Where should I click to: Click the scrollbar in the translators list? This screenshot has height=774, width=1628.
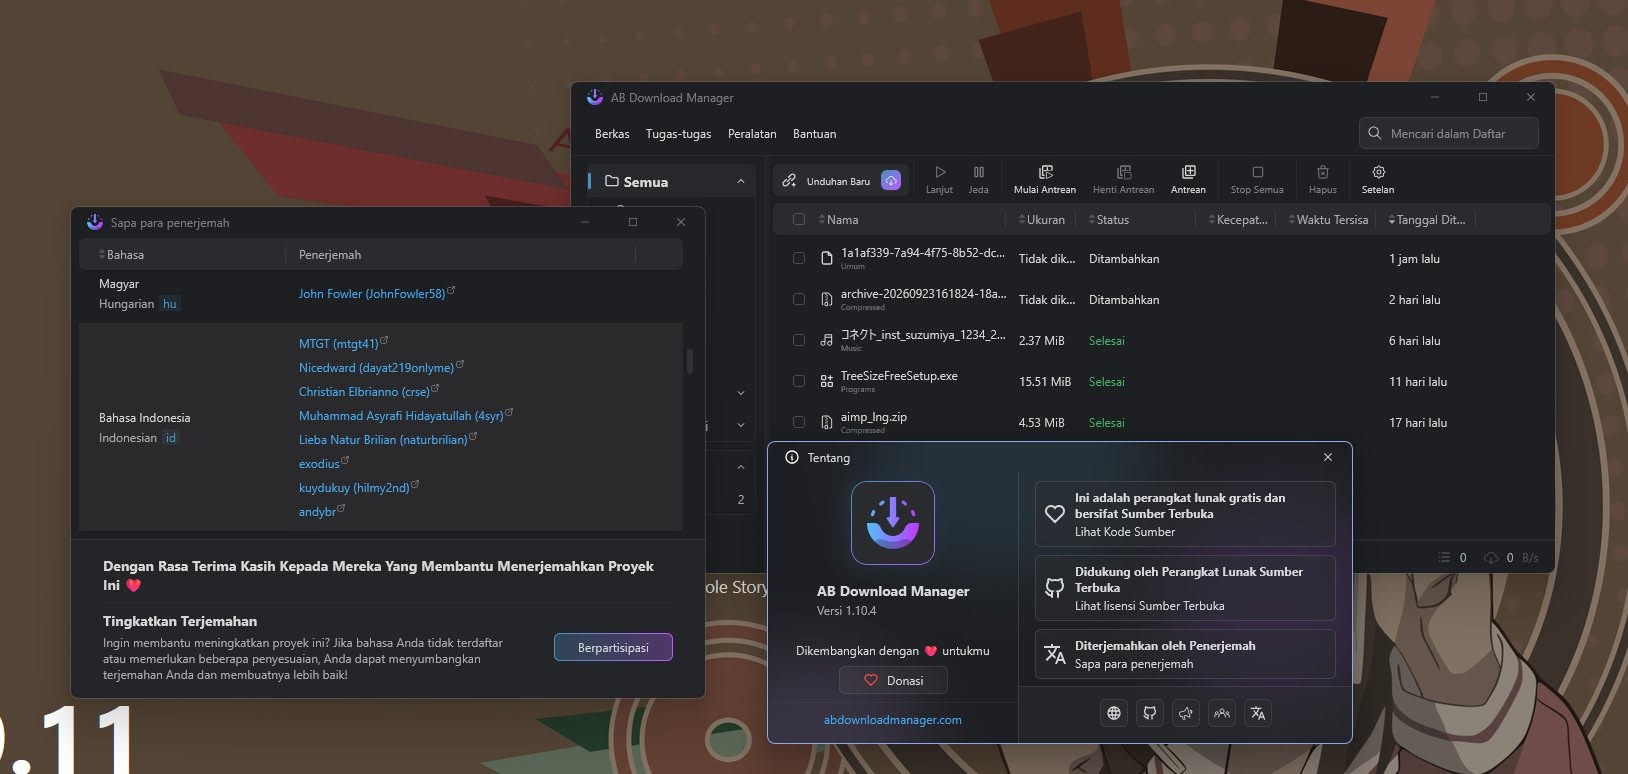(689, 360)
